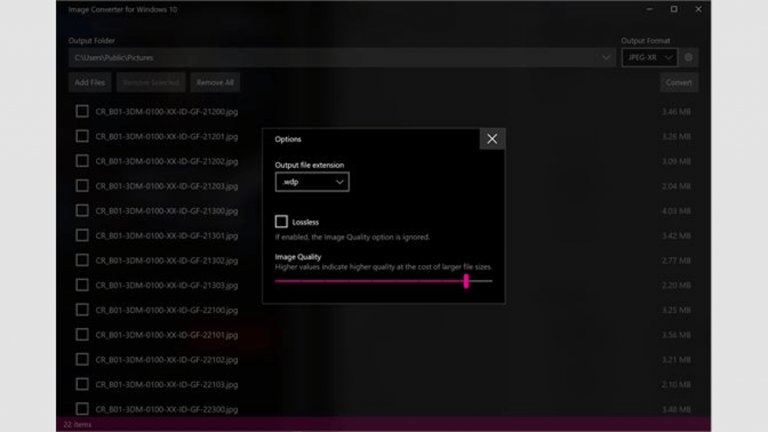Check the box for file GF-21301.jpg

click(82, 235)
